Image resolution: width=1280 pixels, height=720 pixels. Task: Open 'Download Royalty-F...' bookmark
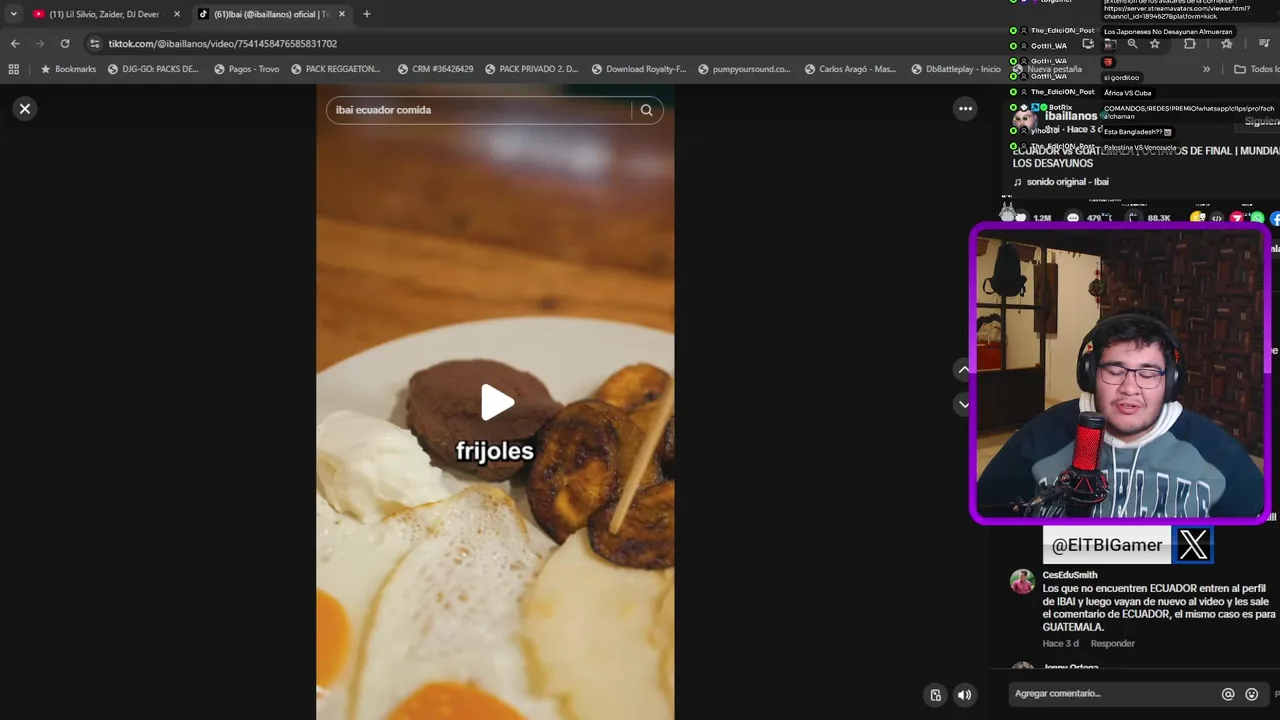pos(639,69)
